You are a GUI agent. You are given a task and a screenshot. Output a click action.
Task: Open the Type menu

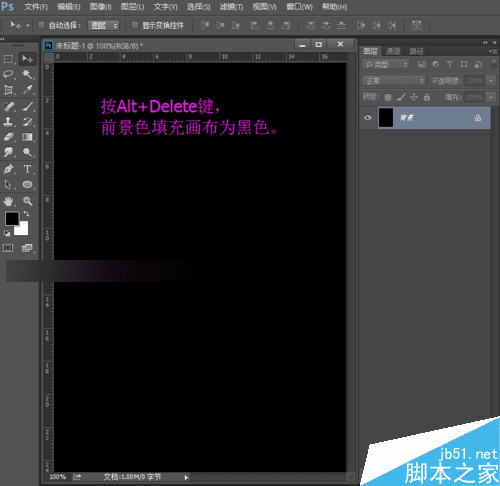pos(165,7)
